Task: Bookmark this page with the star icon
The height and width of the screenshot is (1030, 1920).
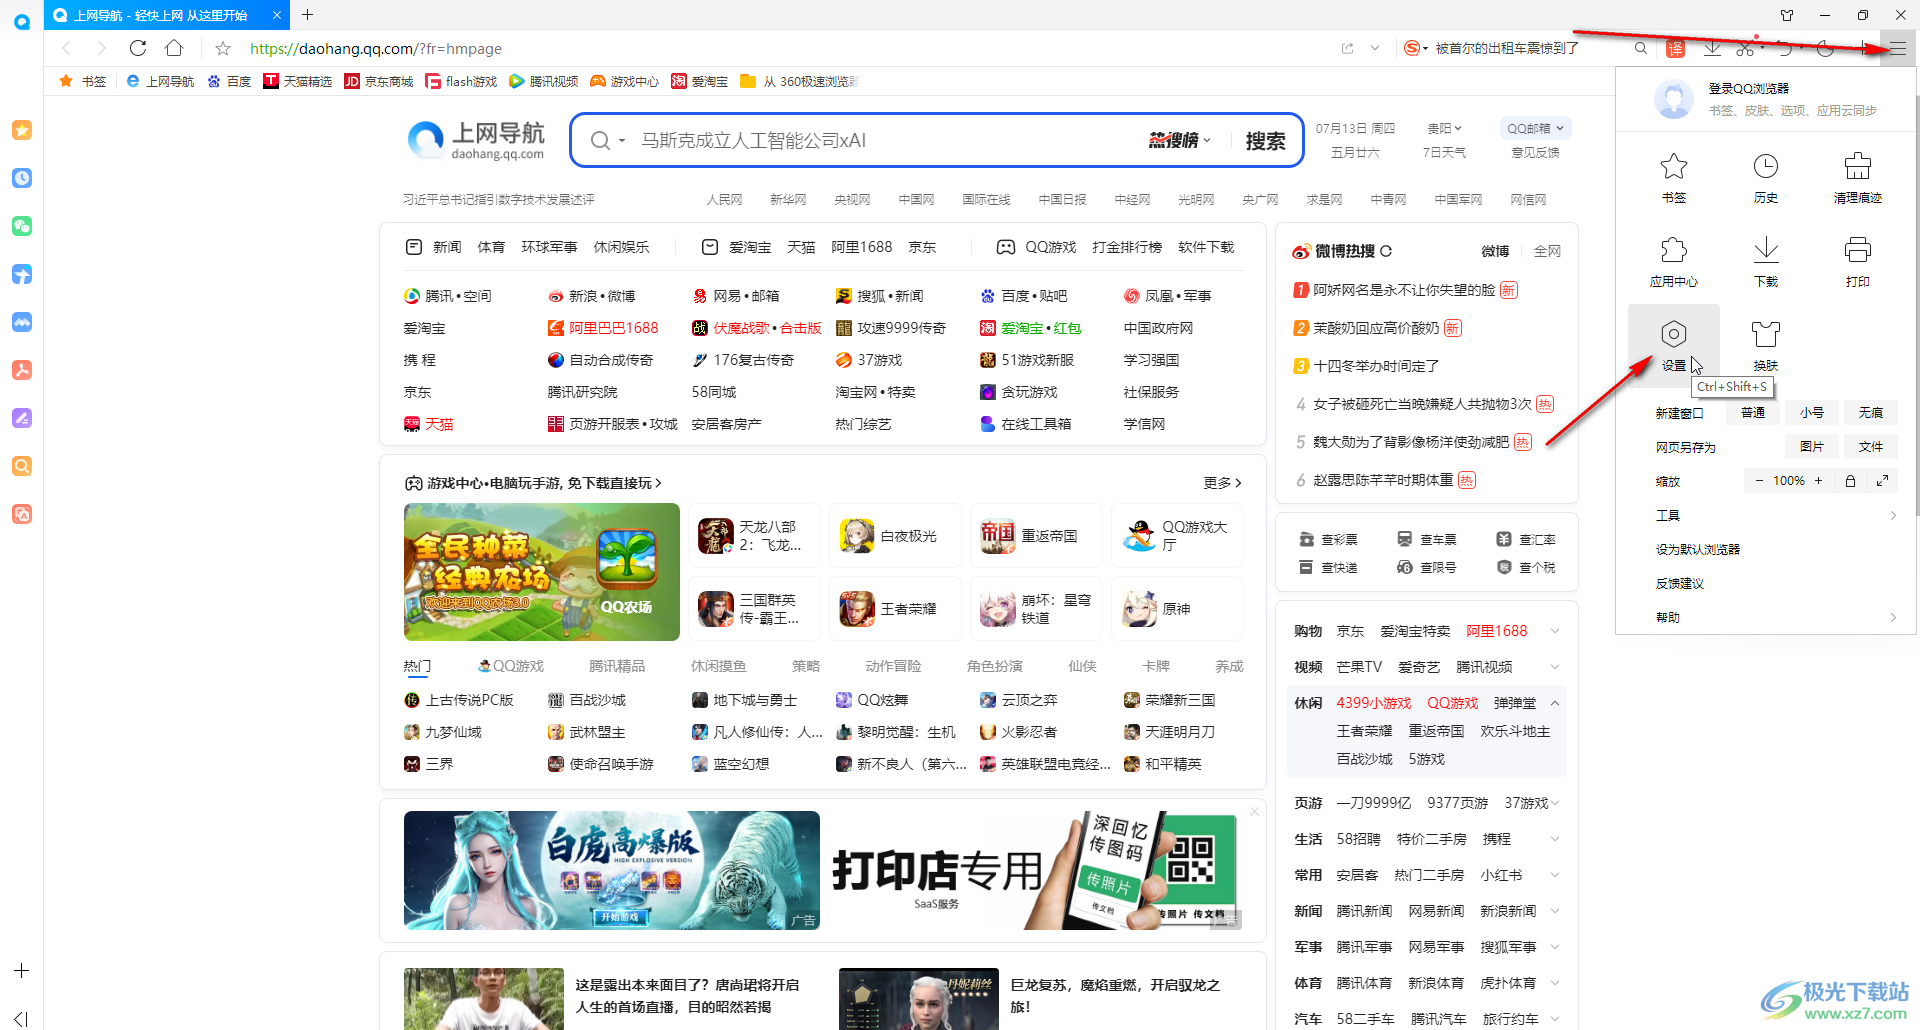Action: (x=223, y=48)
